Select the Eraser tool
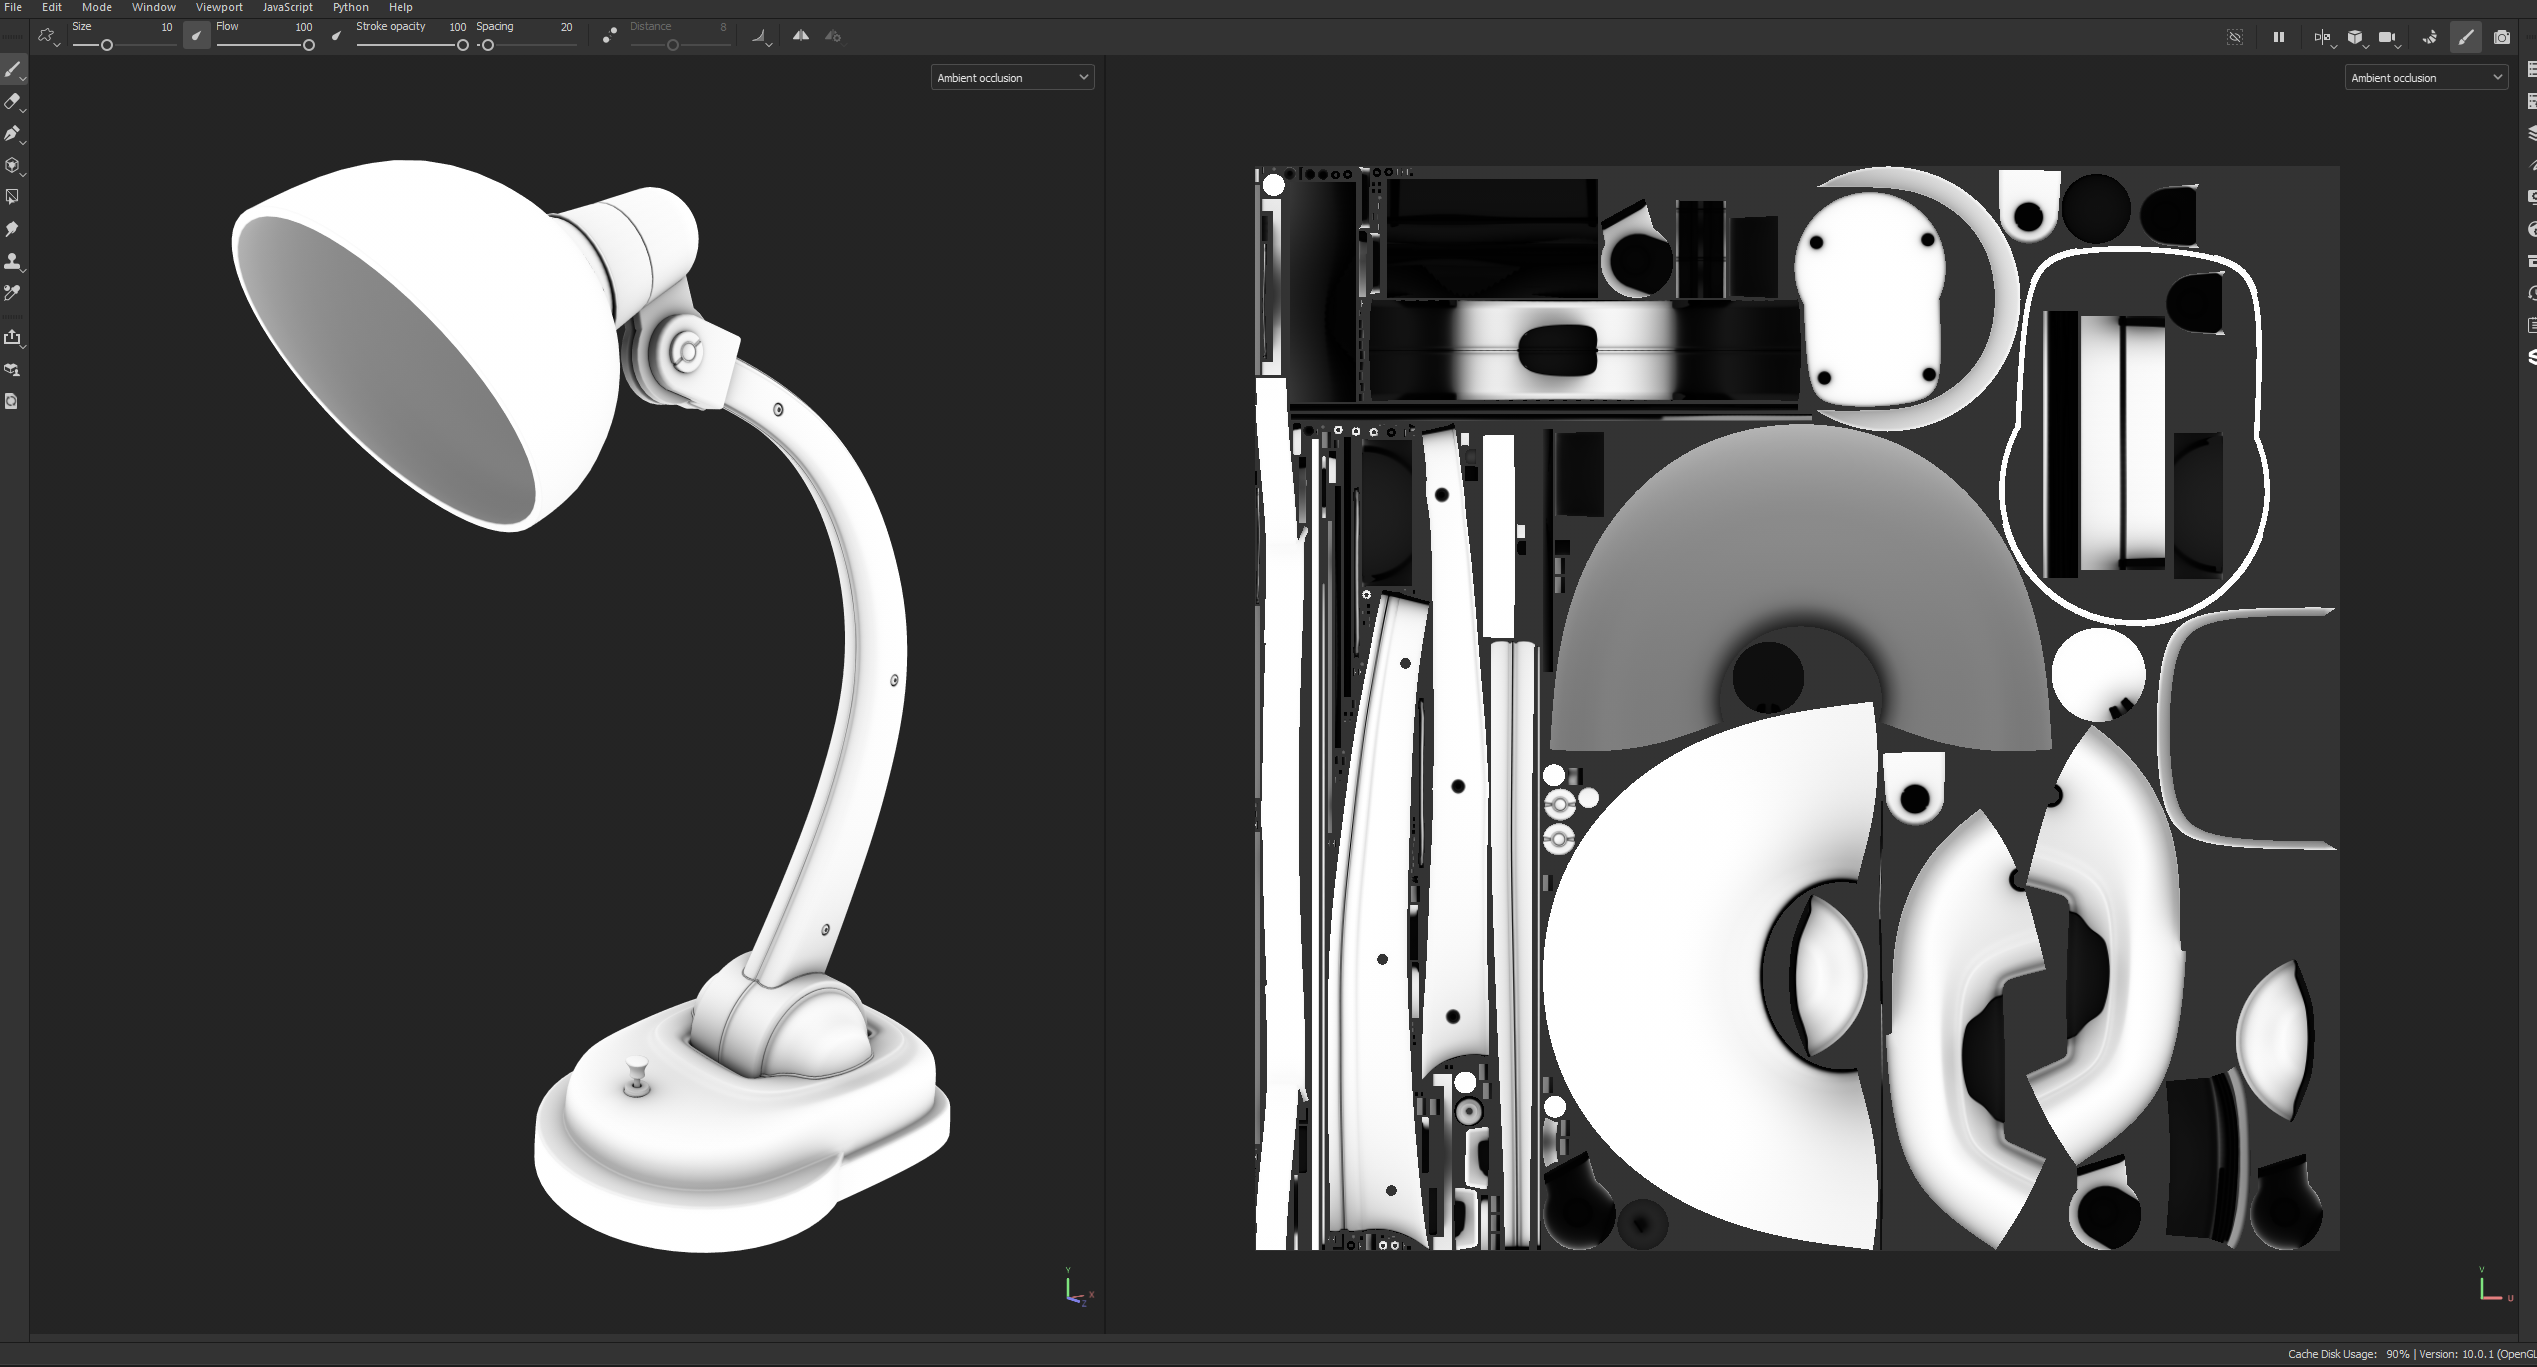The height and width of the screenshot is (1367, 2537). [x=12, y=101]
